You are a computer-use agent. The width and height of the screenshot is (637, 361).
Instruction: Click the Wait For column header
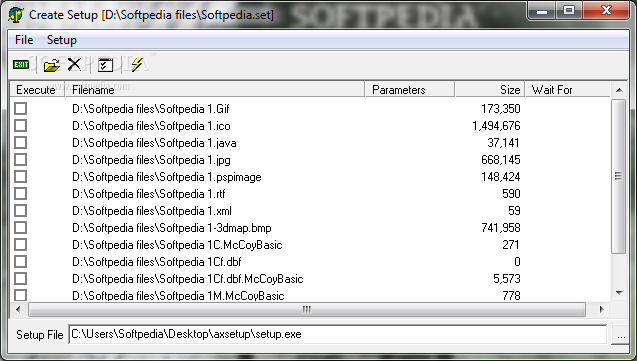pyautogui.click(x=568, y=89)
